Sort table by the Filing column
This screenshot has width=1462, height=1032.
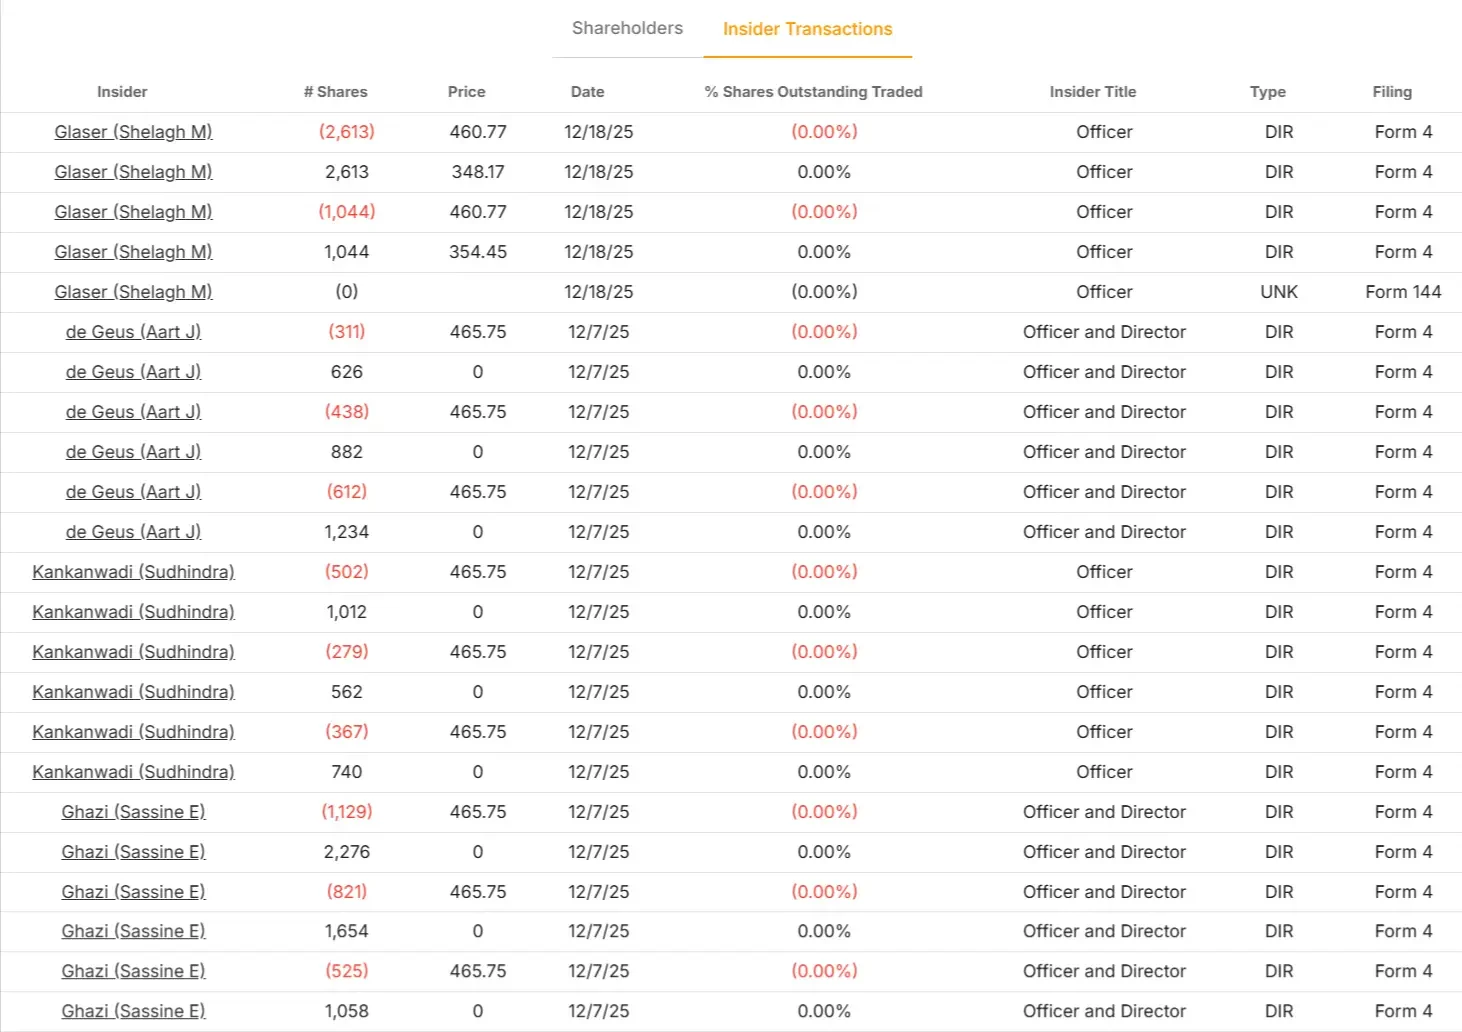pos(1391,91)
